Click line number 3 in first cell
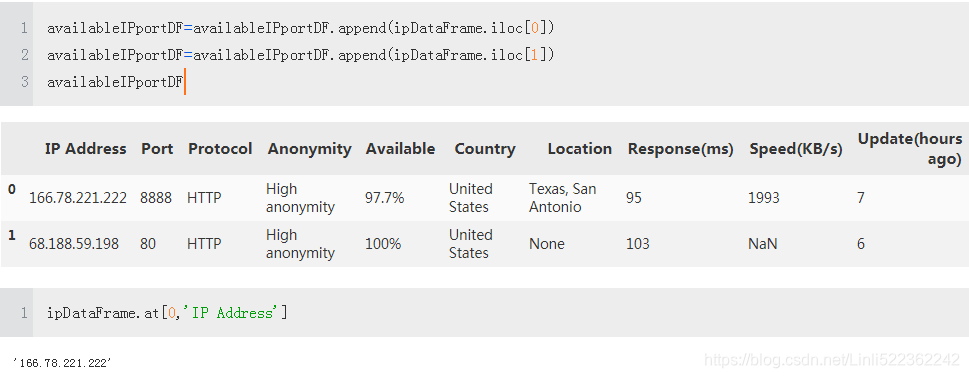Screen dimensions: 969x378 click(x=25, y=82)
